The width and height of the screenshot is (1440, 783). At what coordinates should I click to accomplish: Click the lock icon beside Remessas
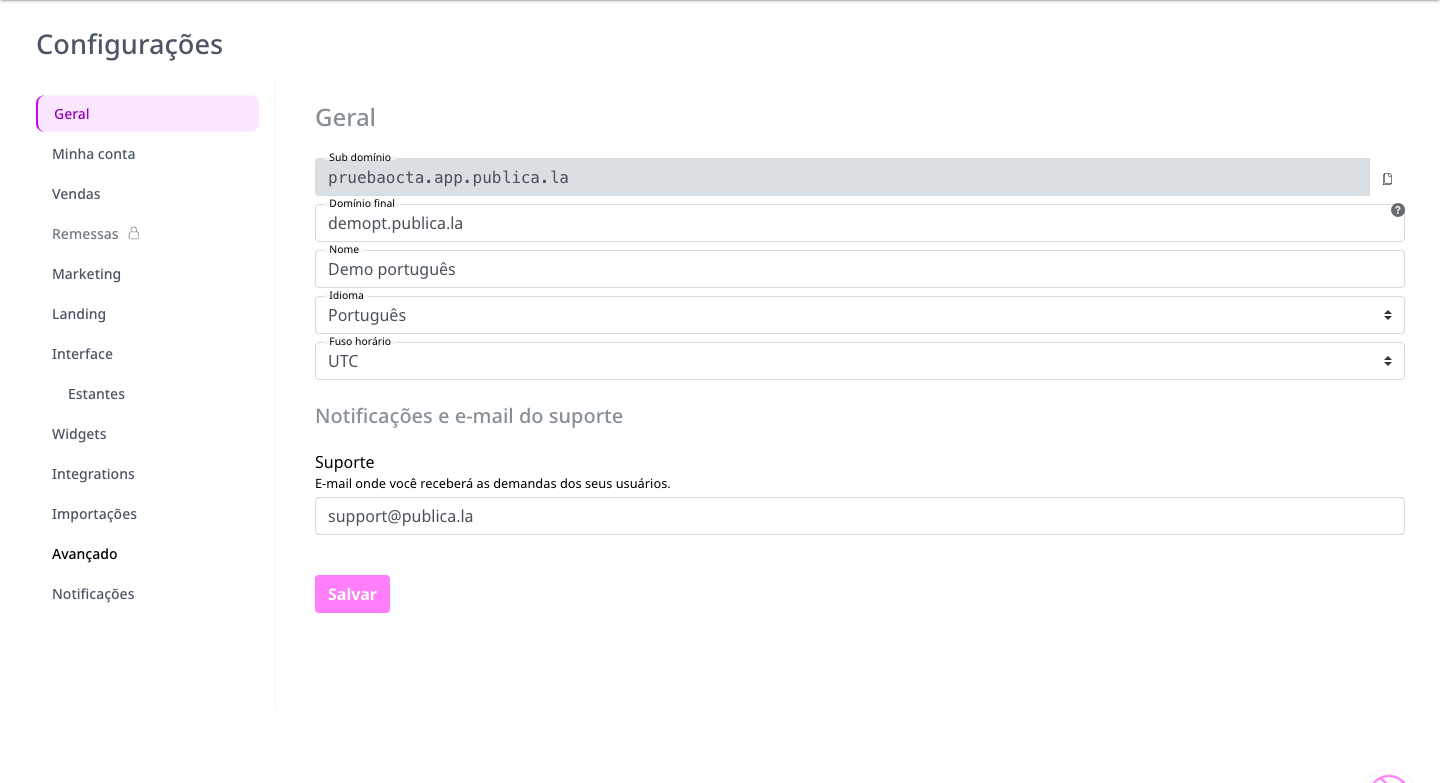click(134, 233)
